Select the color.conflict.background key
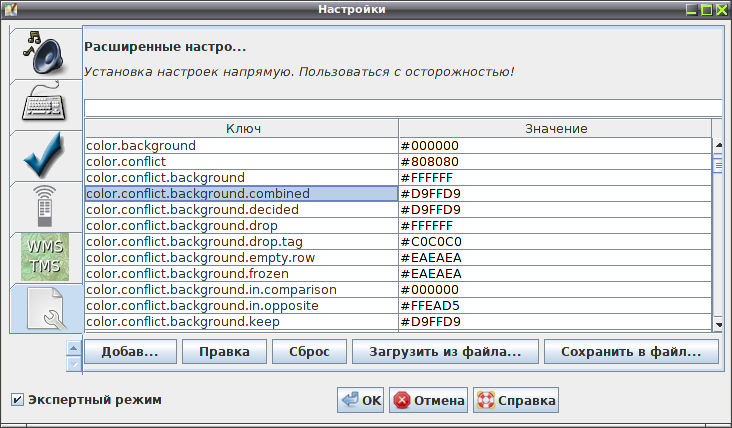 click(241, 177)
